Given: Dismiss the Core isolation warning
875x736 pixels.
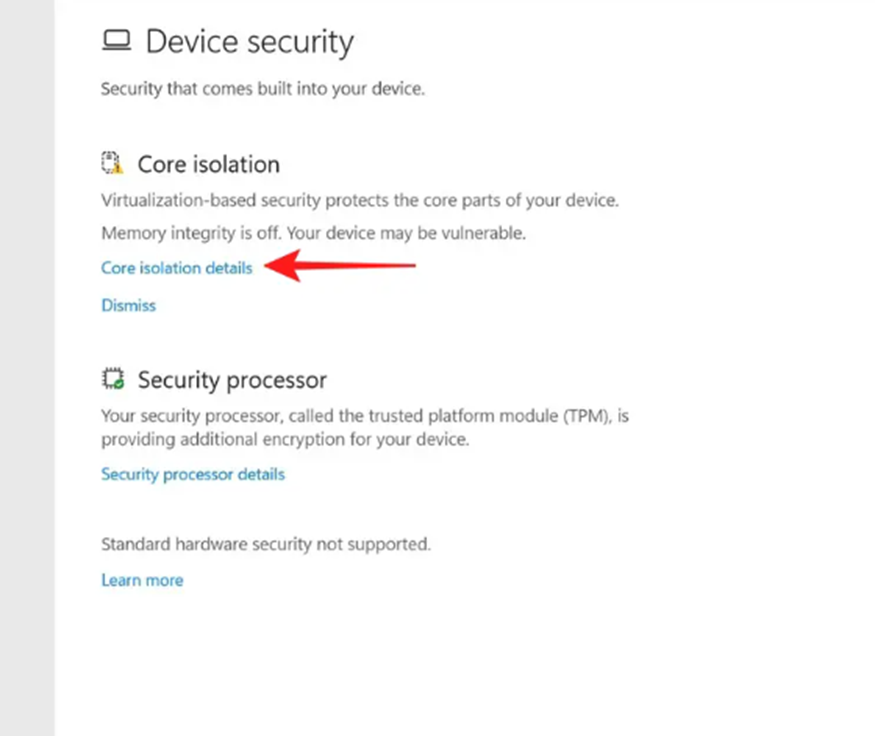Looking at the screenshot, I should (128, 305).
